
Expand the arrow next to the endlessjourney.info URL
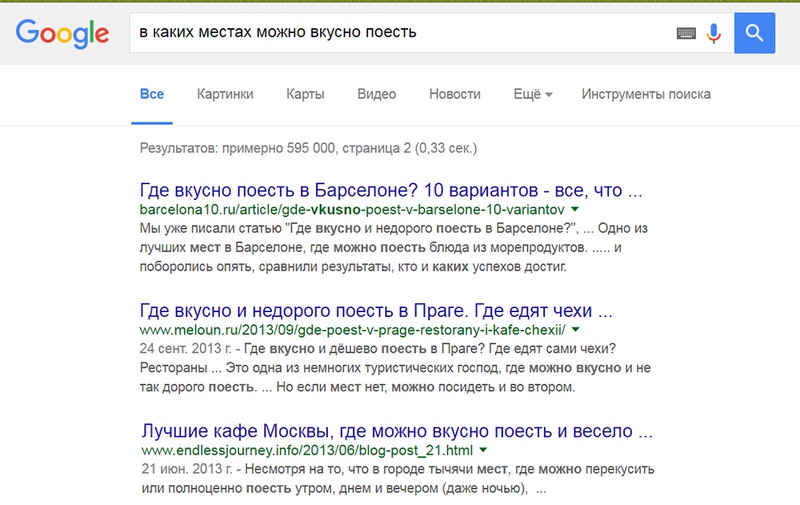point(484,451)
